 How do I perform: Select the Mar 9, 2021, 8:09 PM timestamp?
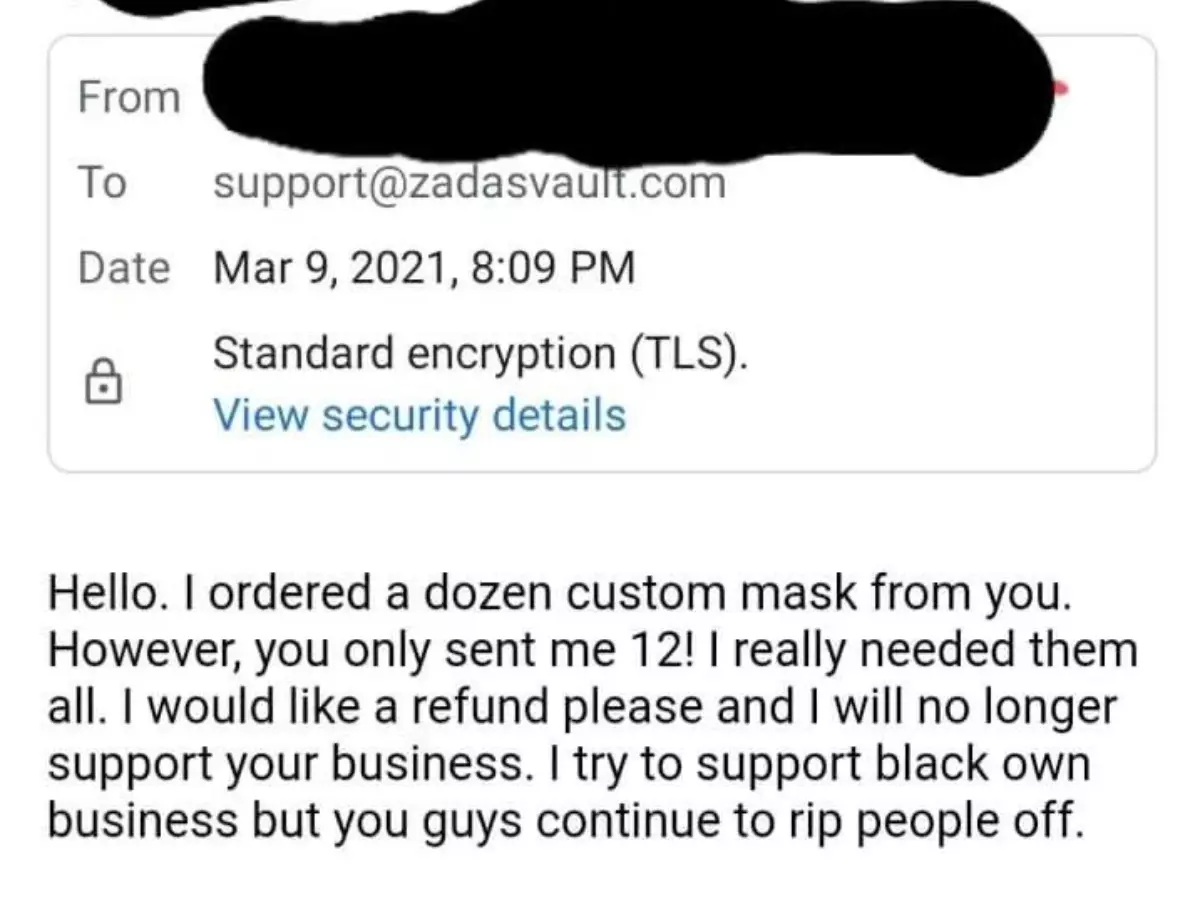424,268
